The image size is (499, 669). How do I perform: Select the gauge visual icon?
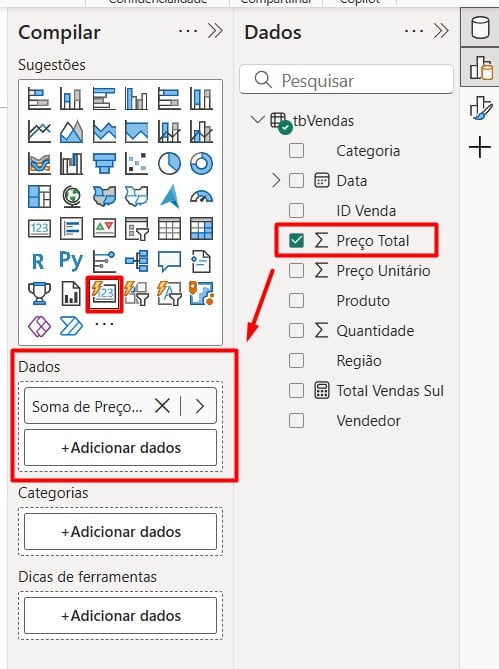tap(201, 196)
